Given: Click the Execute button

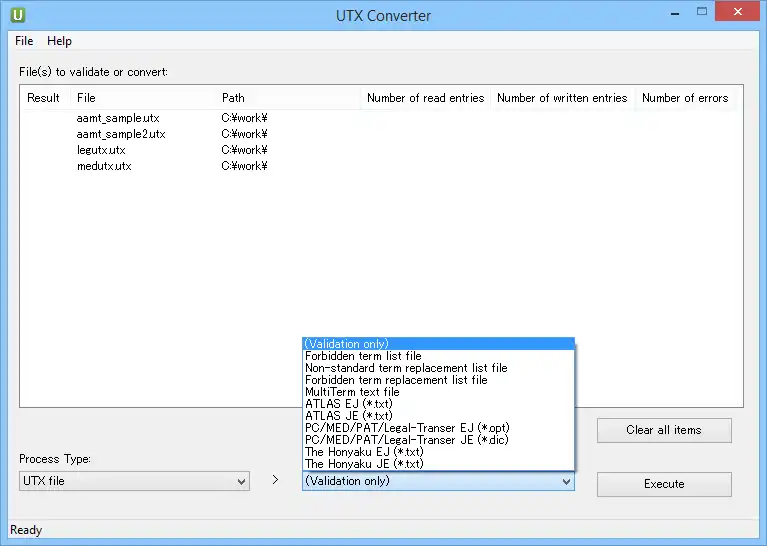Looking at the screenshot, I should tap(664, 484).
